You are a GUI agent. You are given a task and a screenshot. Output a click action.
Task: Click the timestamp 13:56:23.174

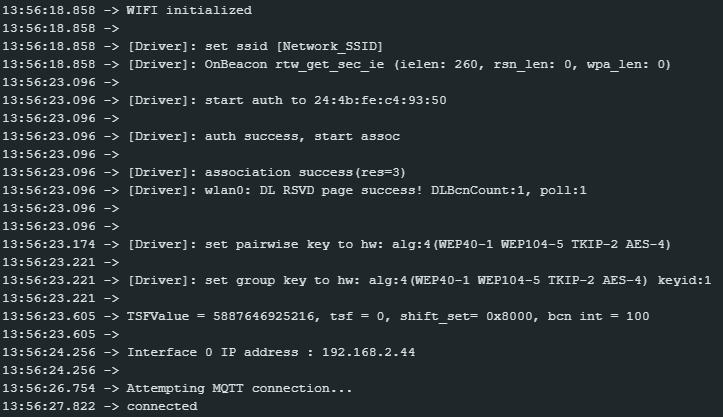pyautogui.click(x=49, y=244)
